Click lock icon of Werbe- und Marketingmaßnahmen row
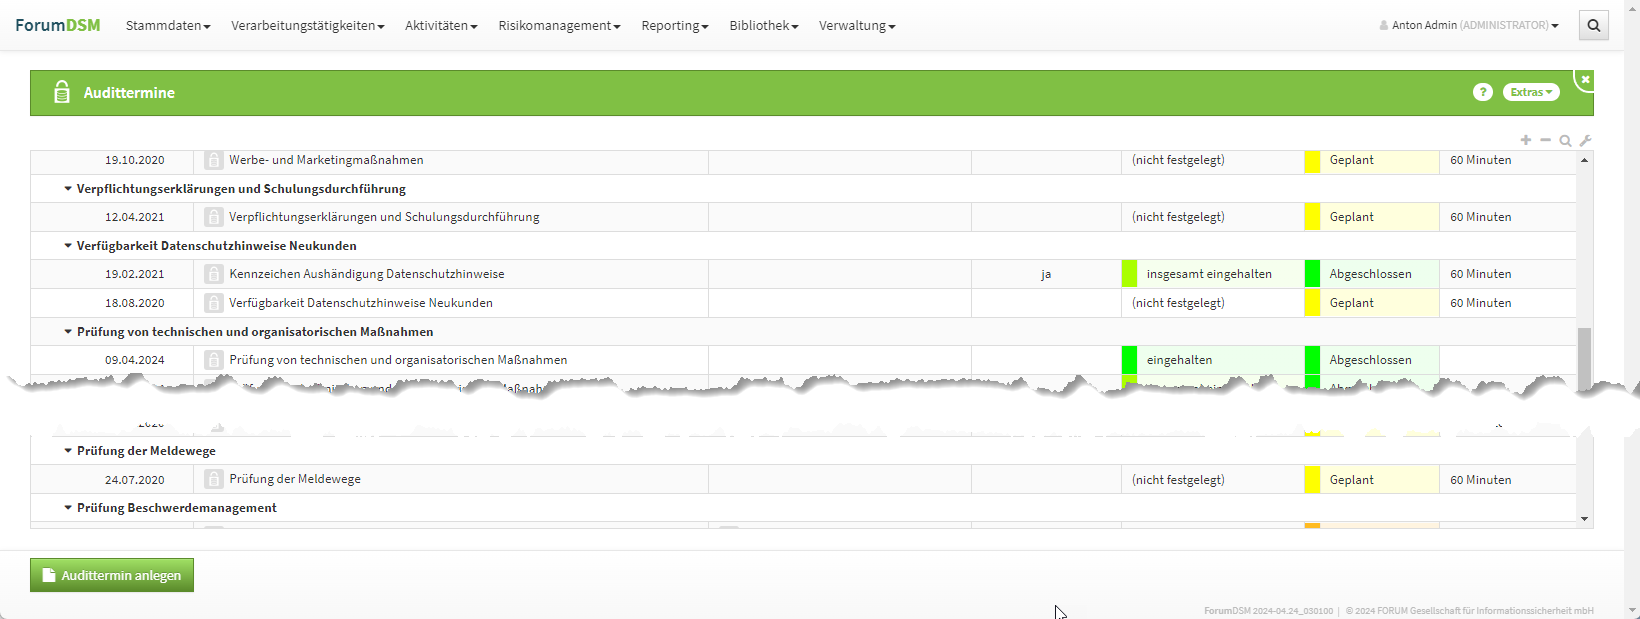The height and width of the screenshot is (619, 1640). click(213, 160)
